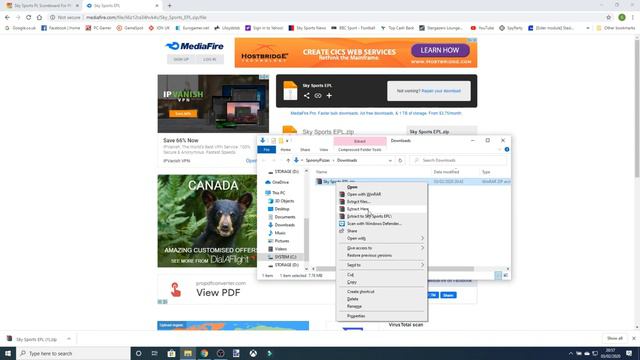Click MediaFire LOG IN button
The height and width of the screenshot is (360, 640).
click(209, 59)
